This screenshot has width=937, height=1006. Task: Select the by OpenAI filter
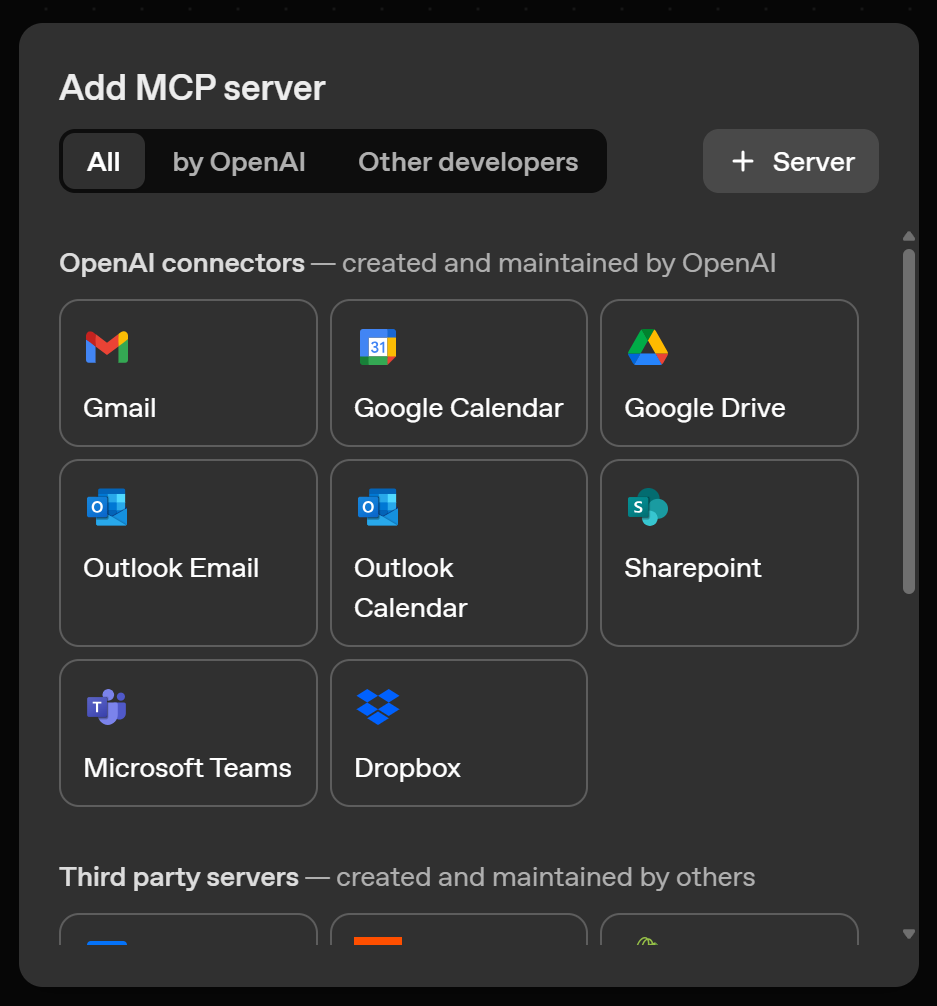pyautogui.click(x=238, y=161)
